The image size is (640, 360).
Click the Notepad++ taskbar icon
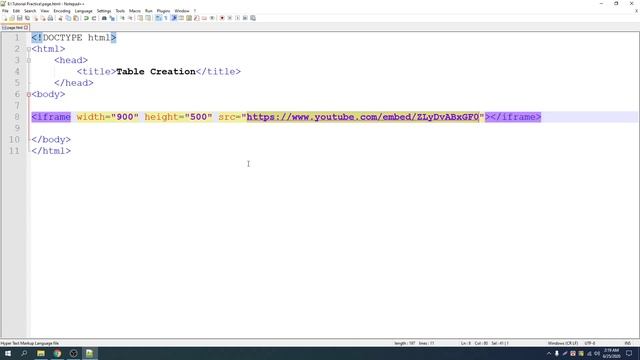point(89,353)
